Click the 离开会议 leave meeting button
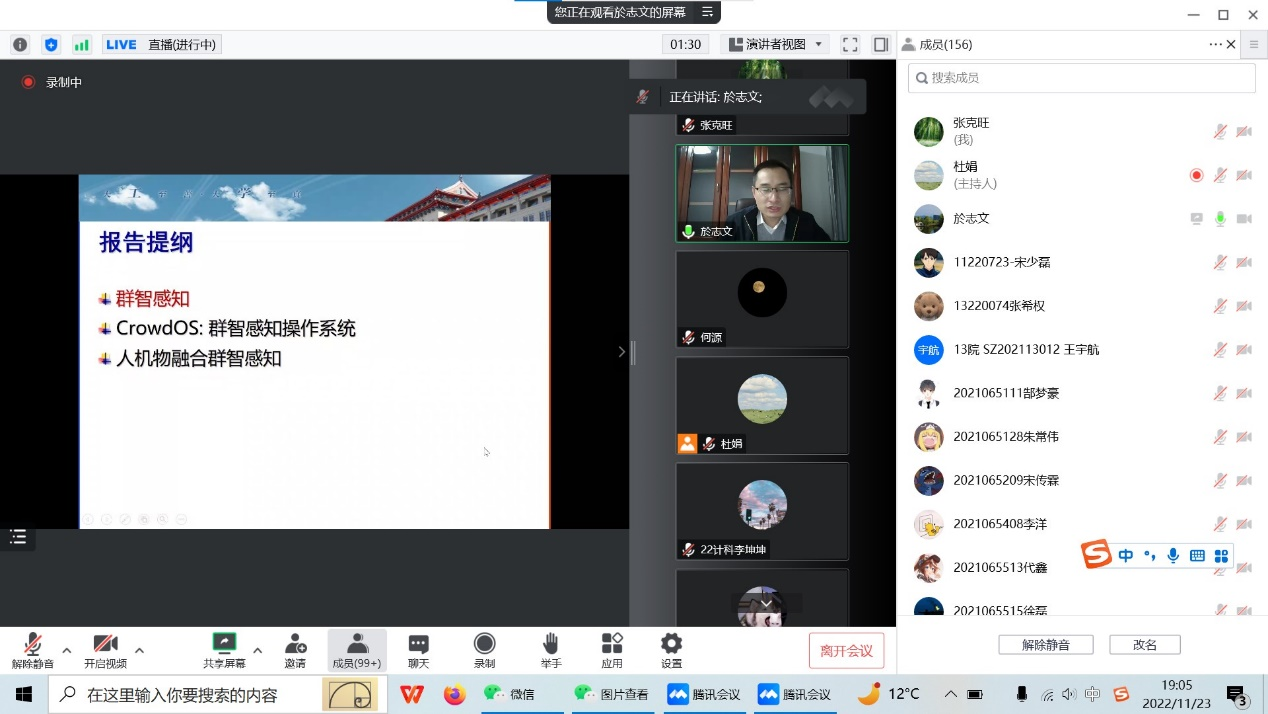1268x714 pixels. [x=846, y=651]
